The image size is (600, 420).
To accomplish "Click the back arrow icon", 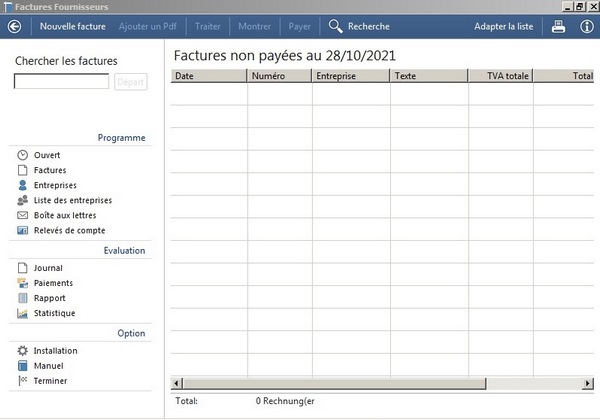I will point(15,26).
